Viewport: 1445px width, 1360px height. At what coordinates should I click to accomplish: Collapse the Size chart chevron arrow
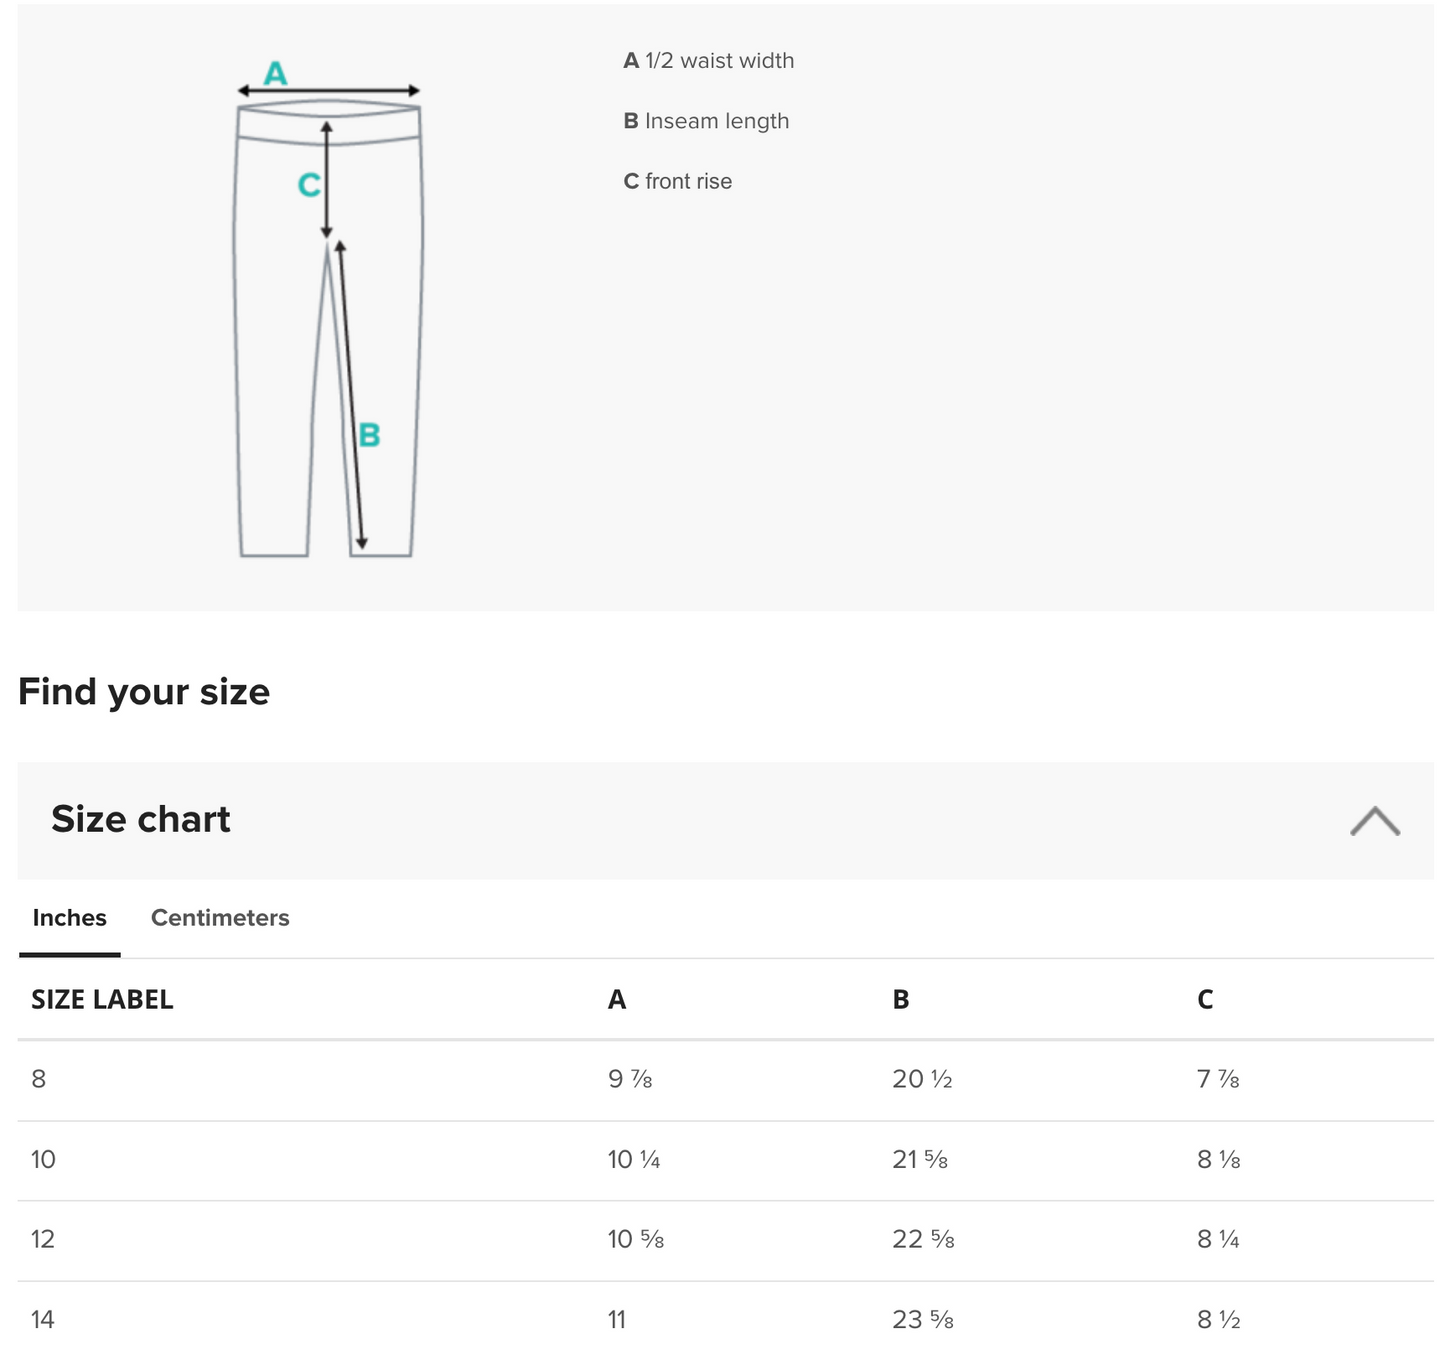[1374, 821]
